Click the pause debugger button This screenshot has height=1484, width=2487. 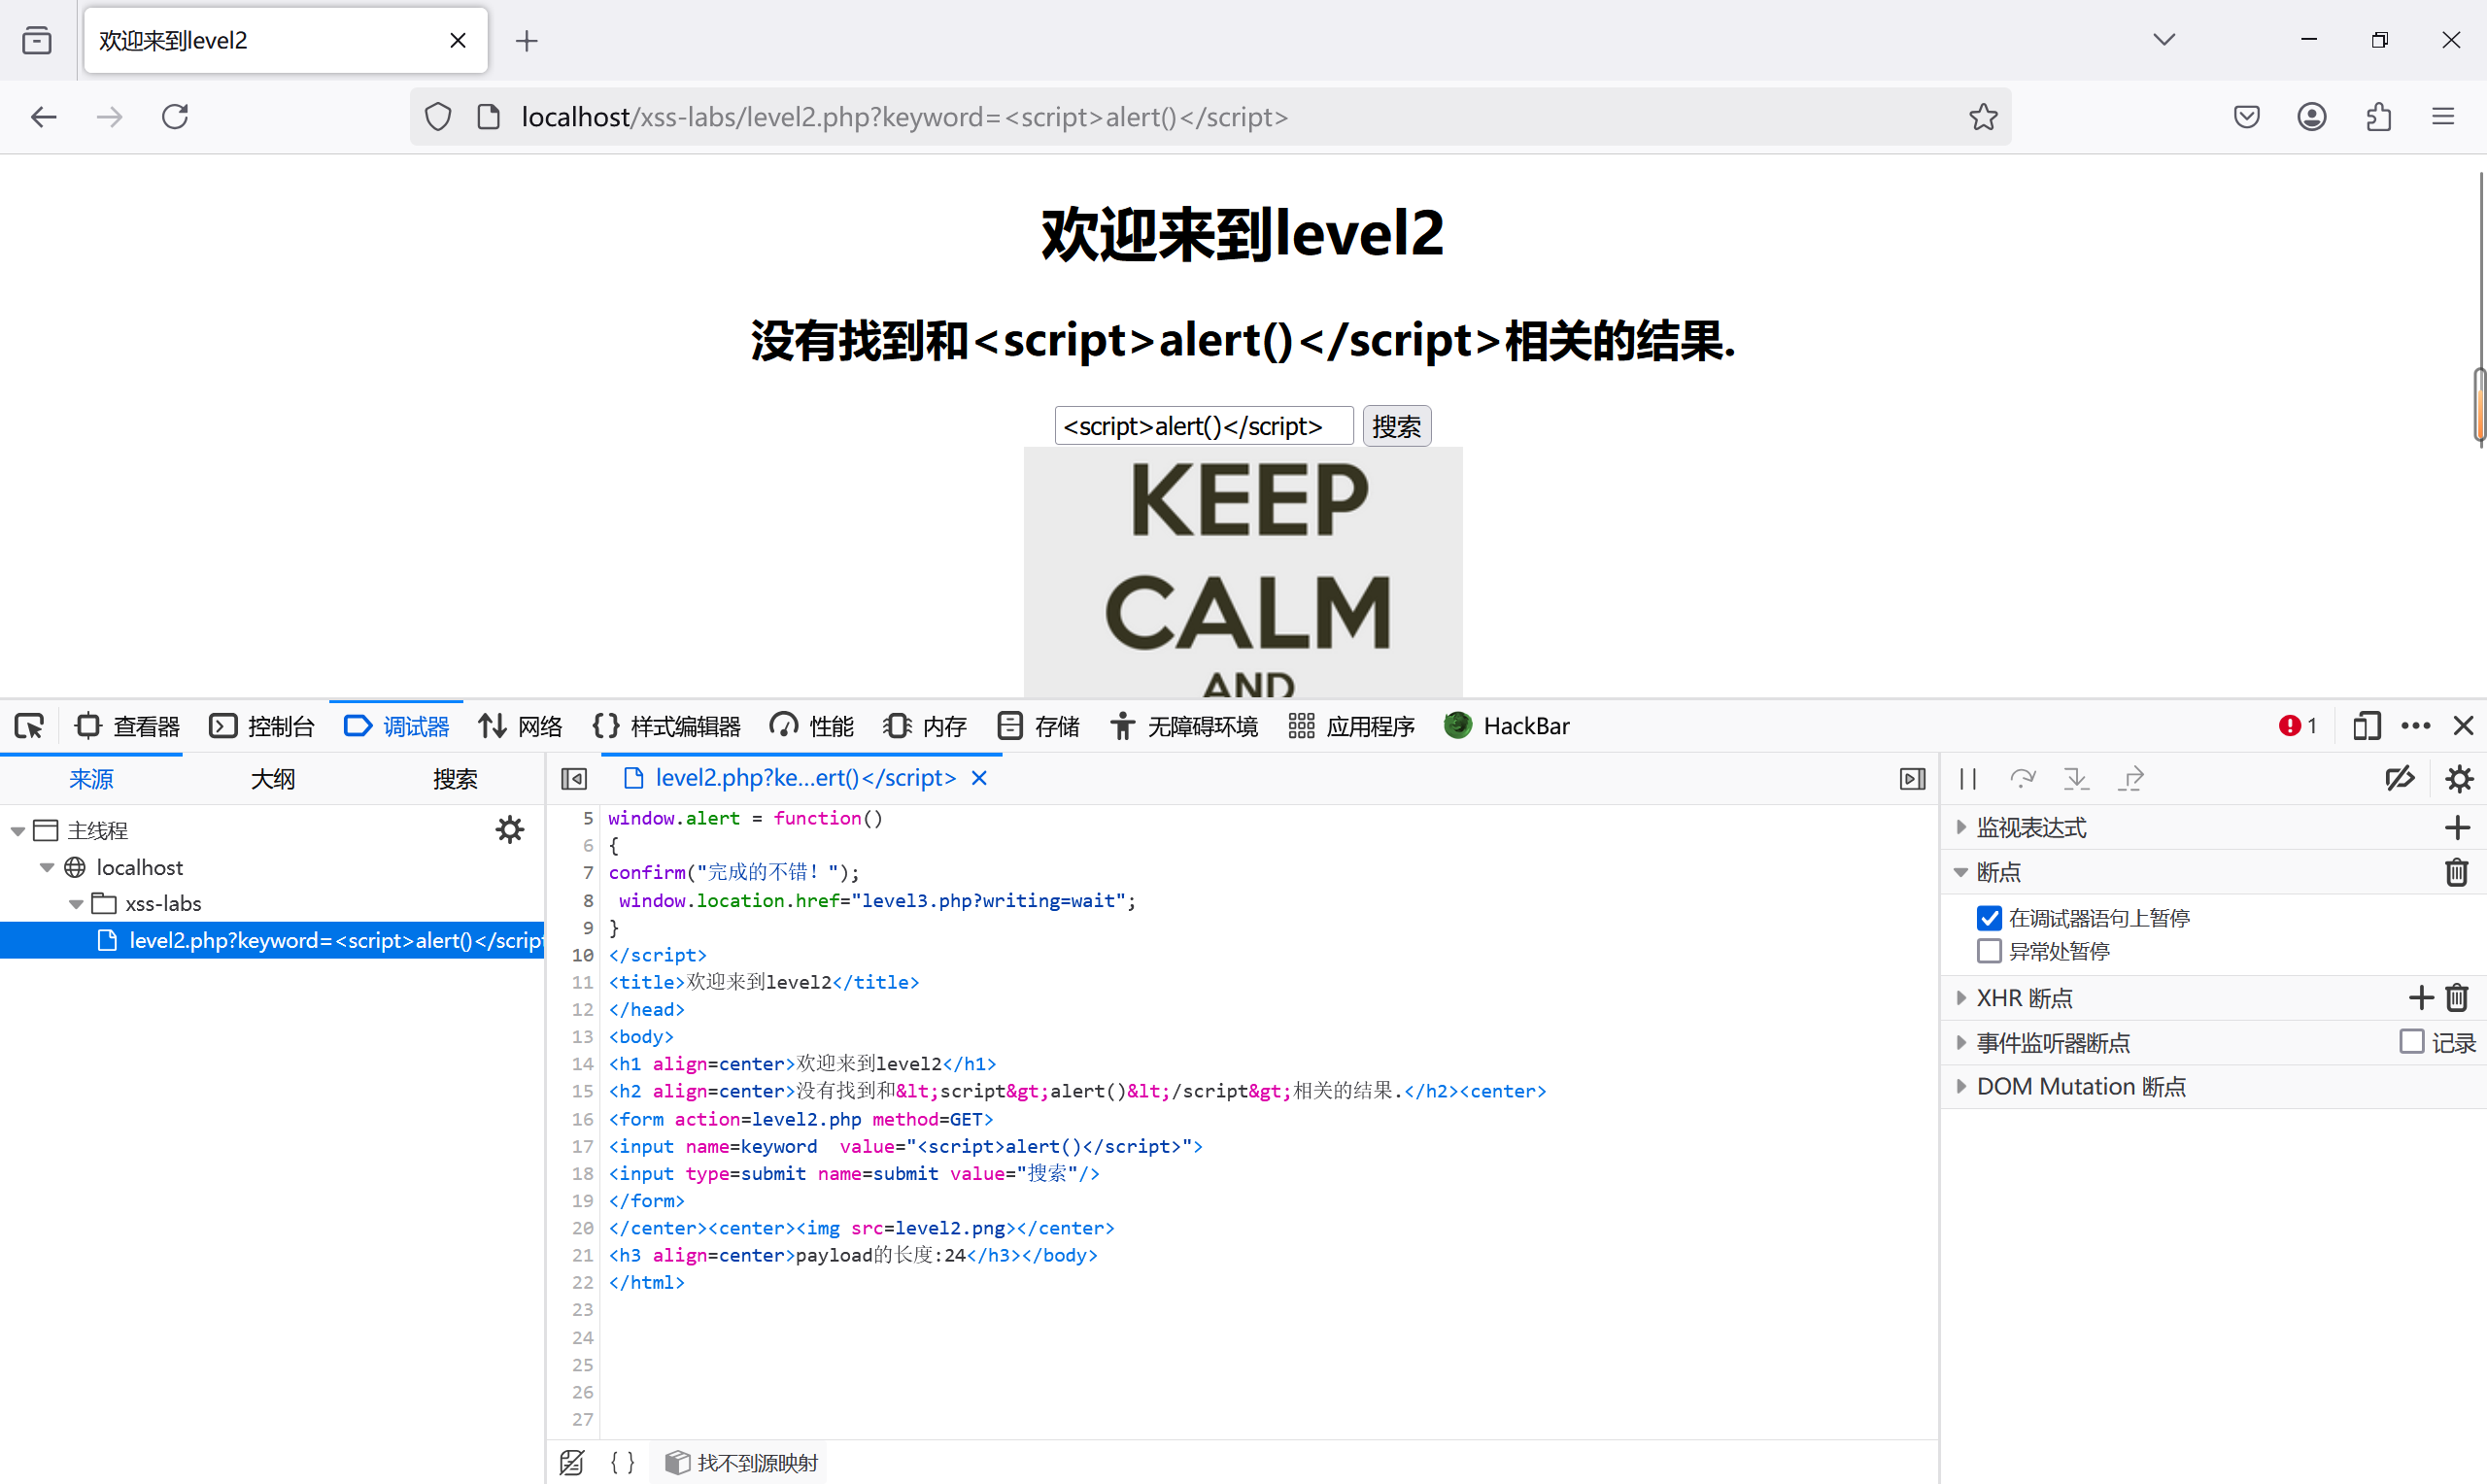click(1968, 778)
